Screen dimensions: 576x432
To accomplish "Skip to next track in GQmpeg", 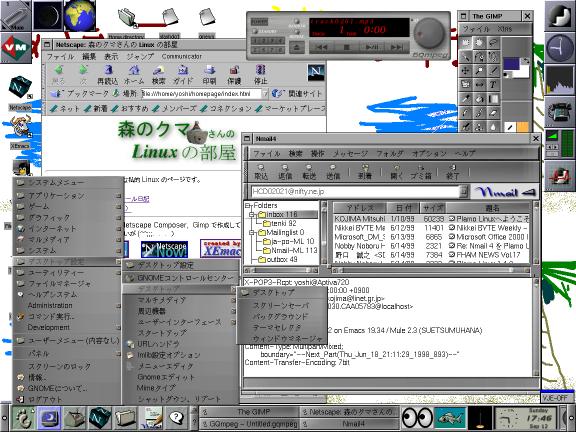I will point(397,47).
